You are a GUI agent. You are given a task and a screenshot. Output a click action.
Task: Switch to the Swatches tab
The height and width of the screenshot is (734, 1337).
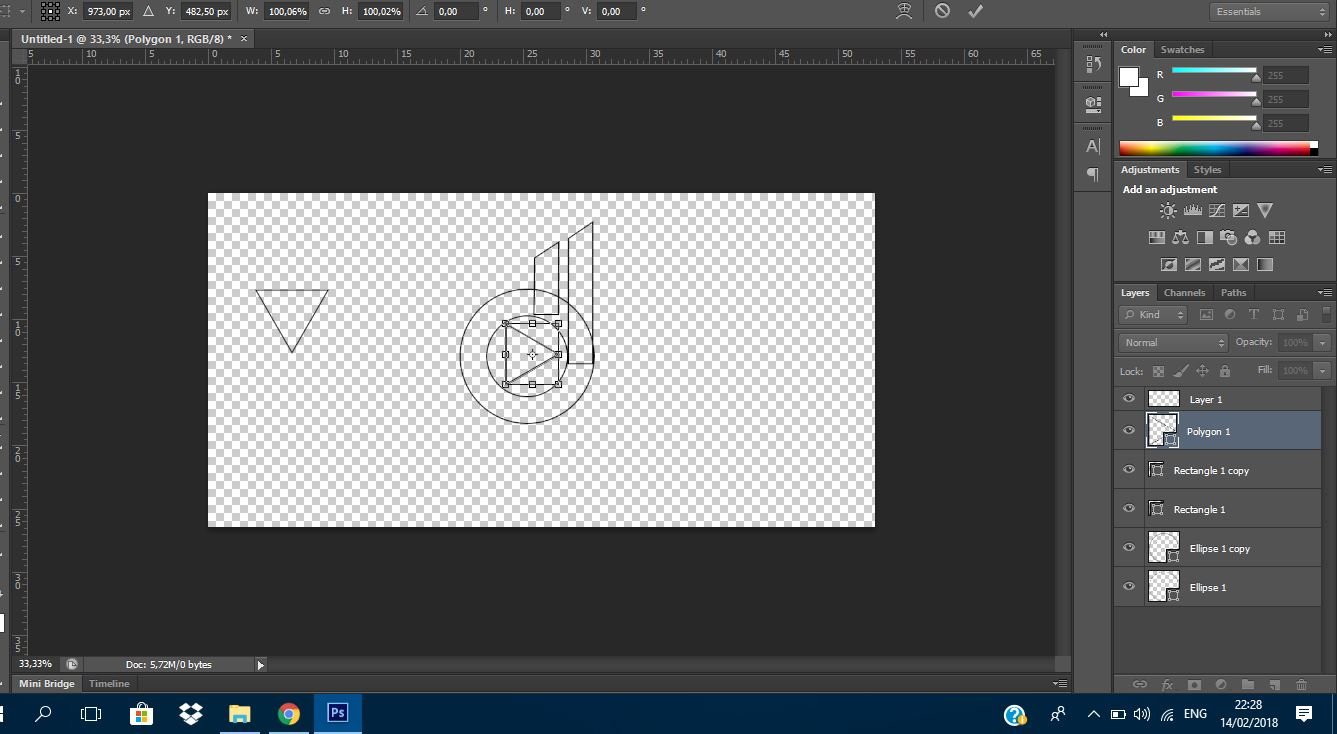pyautogui.click(x=1182, y=49)
